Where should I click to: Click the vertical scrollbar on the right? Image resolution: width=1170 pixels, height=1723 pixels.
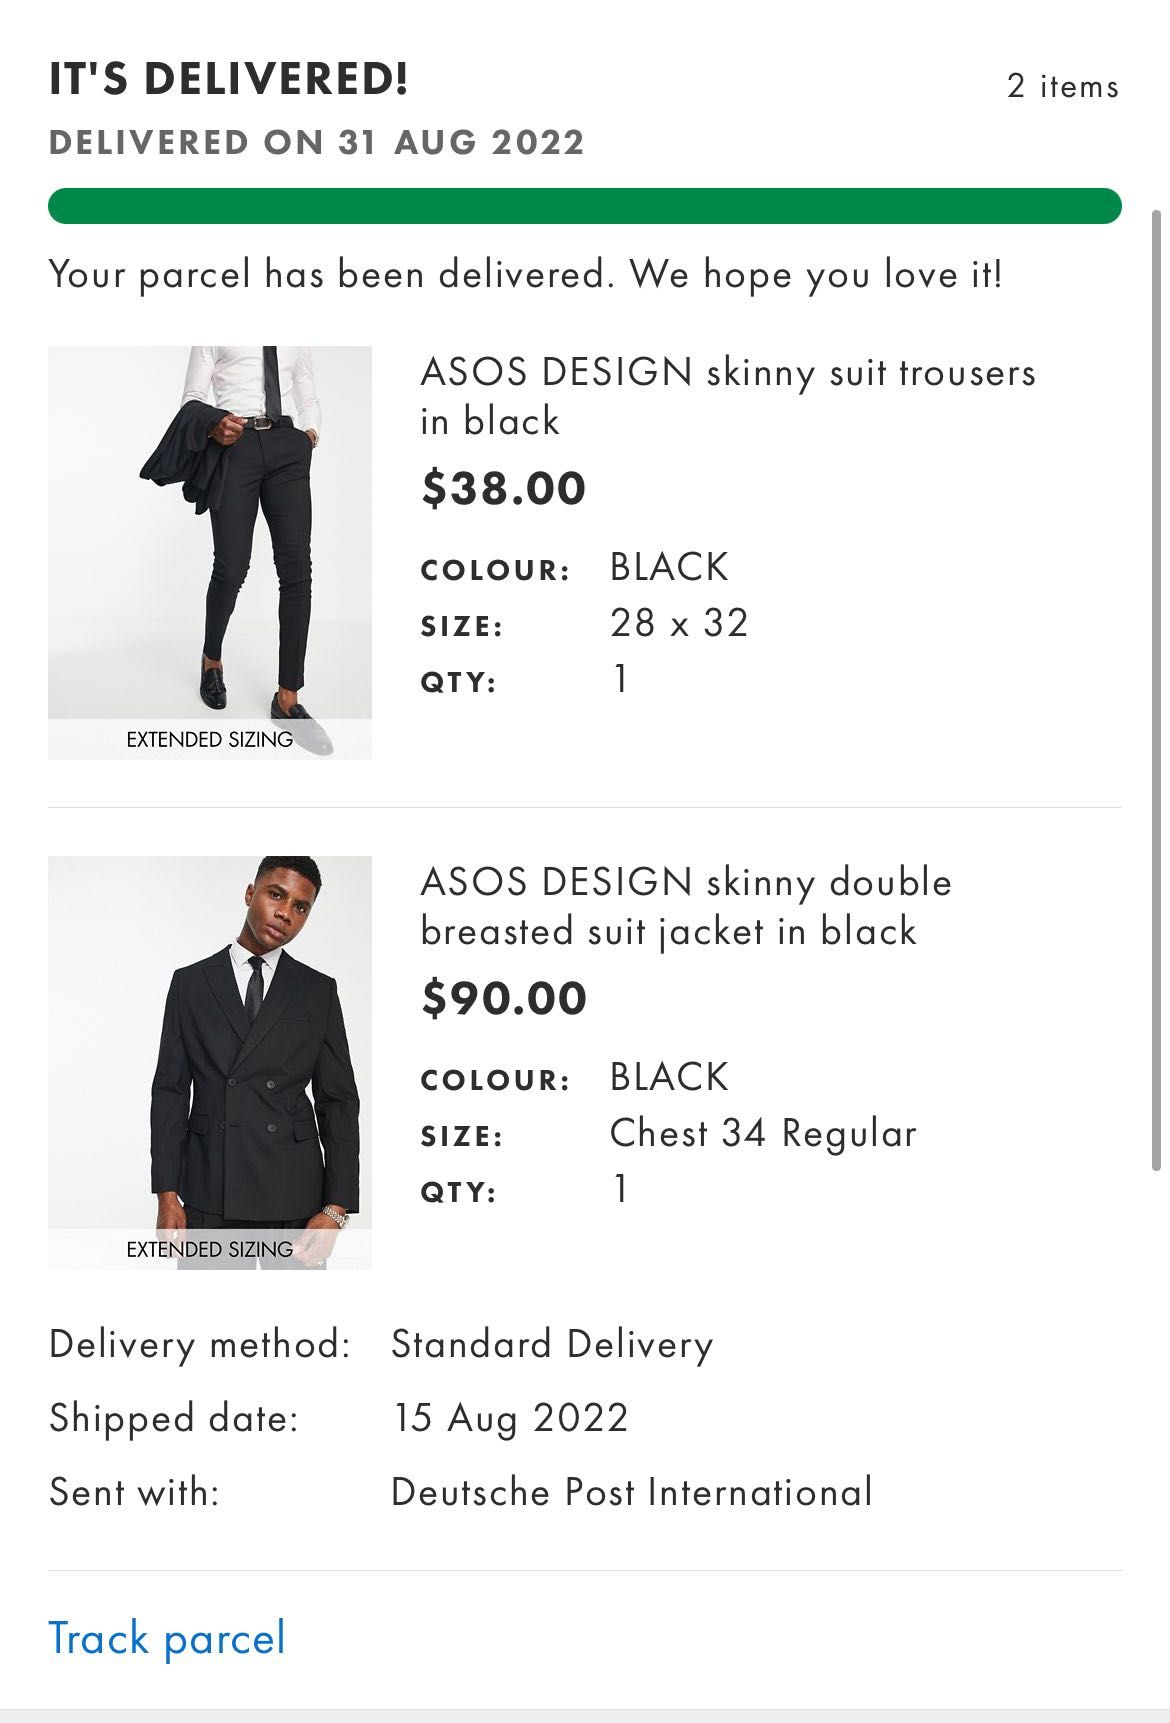click(x=1157, y=690)
